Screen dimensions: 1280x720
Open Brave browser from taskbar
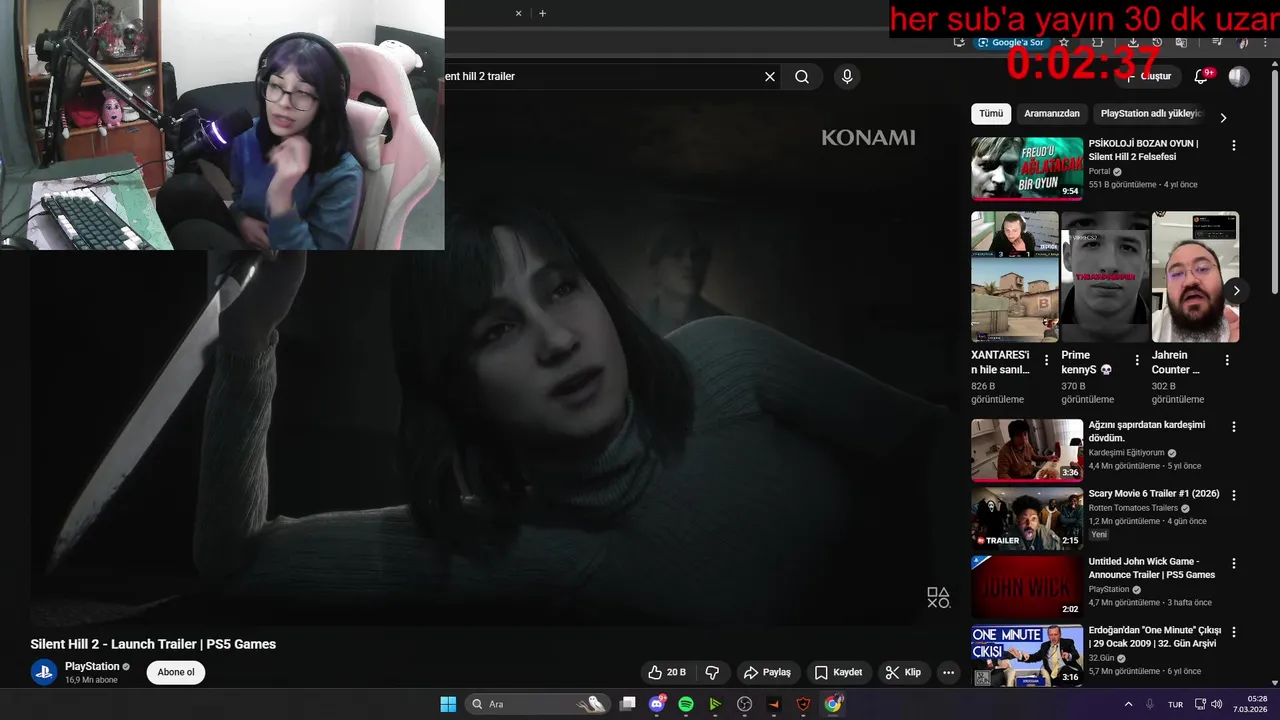(803, 704)
